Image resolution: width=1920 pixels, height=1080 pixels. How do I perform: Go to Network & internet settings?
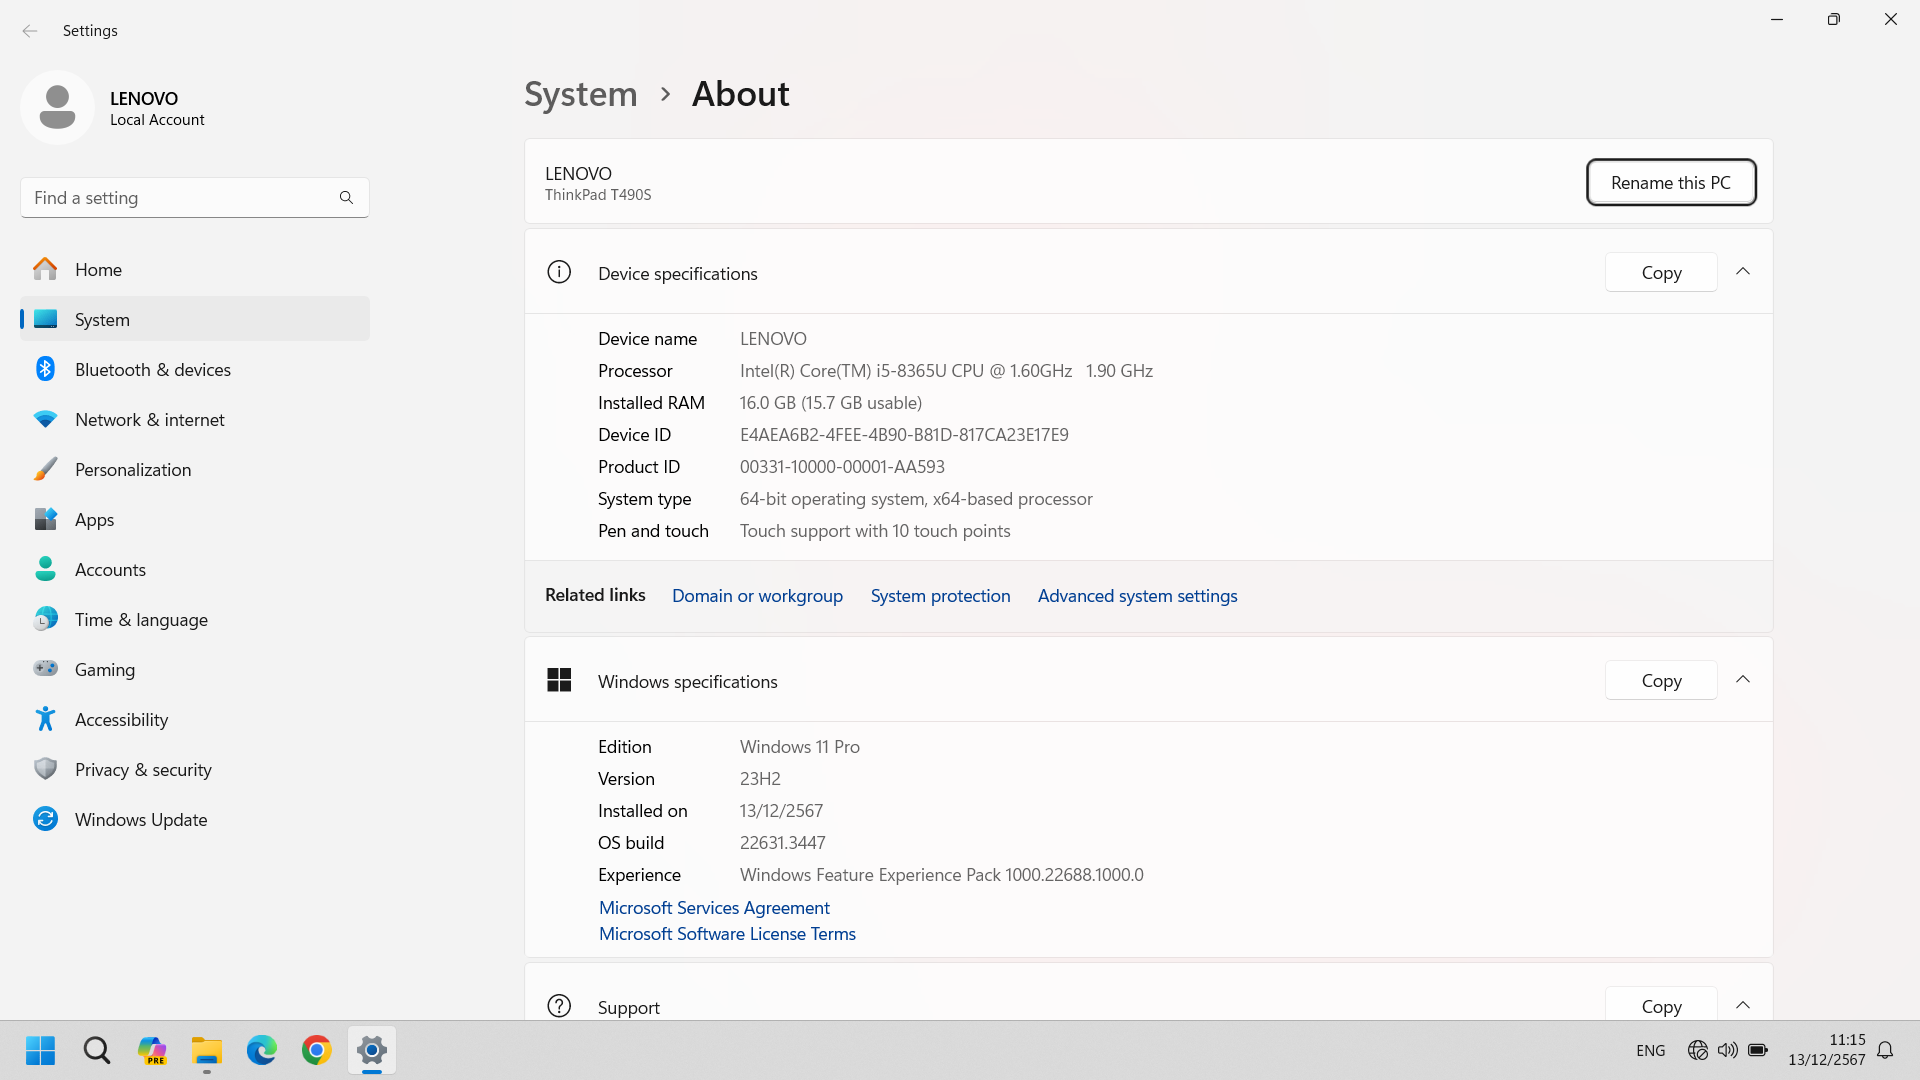195,419
